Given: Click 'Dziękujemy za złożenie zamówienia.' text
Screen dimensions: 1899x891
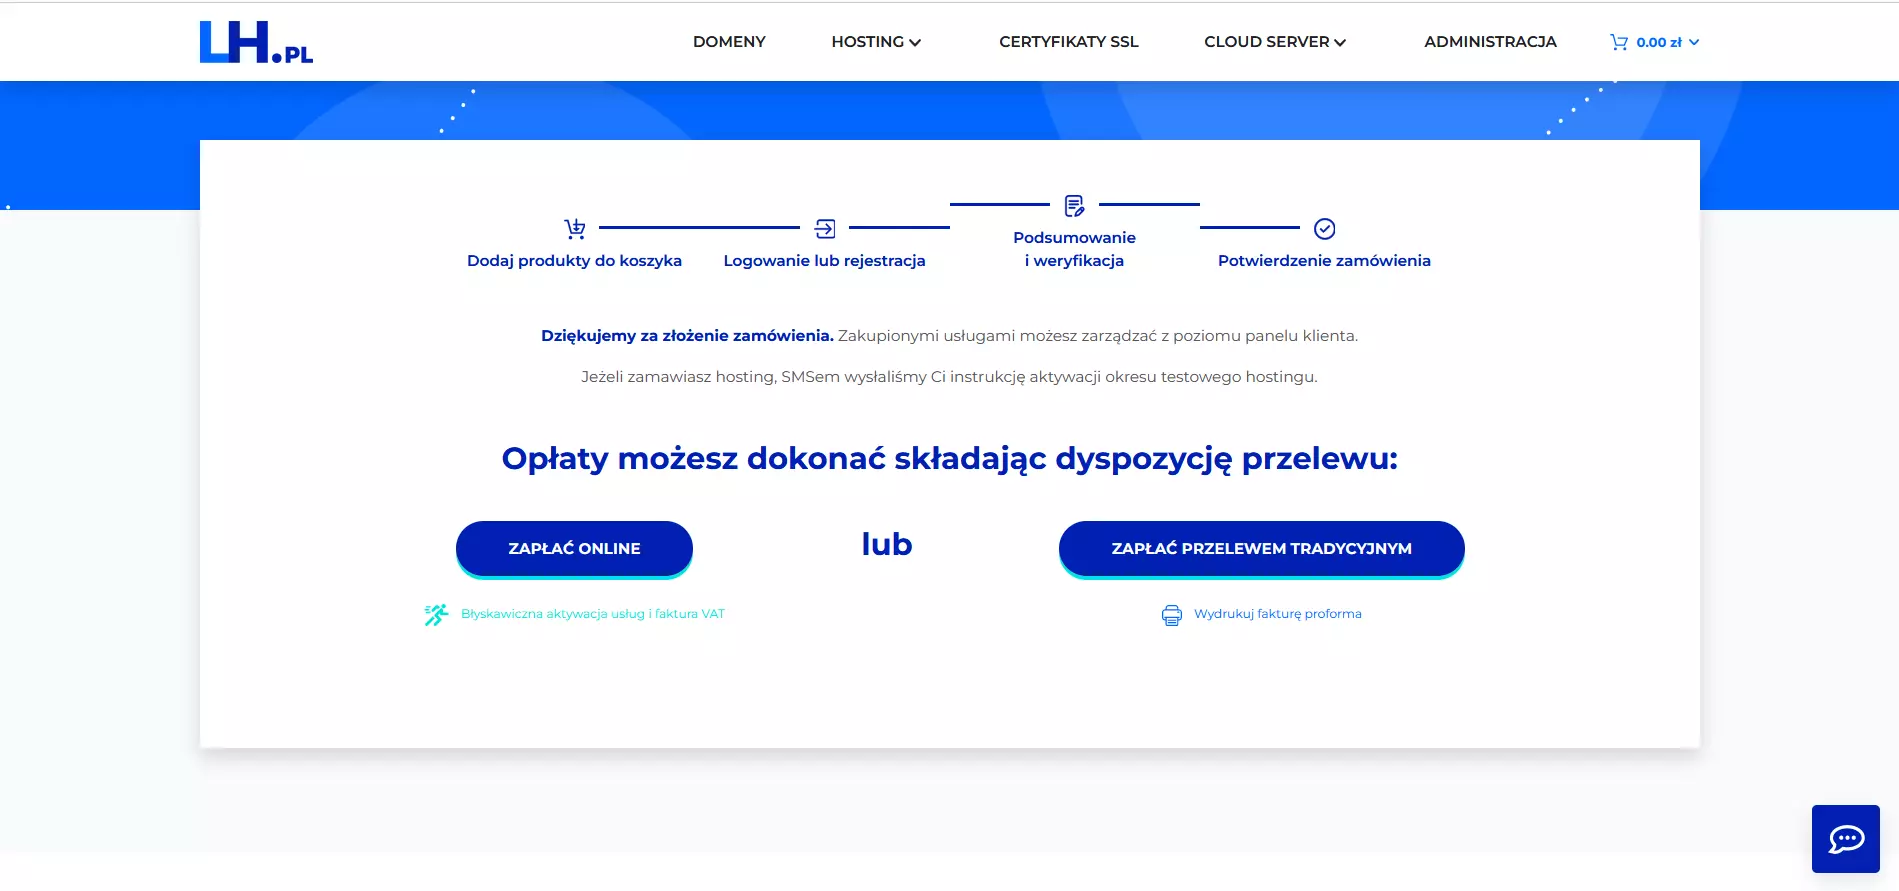Looking at the screenshot, I should point(687,336).
